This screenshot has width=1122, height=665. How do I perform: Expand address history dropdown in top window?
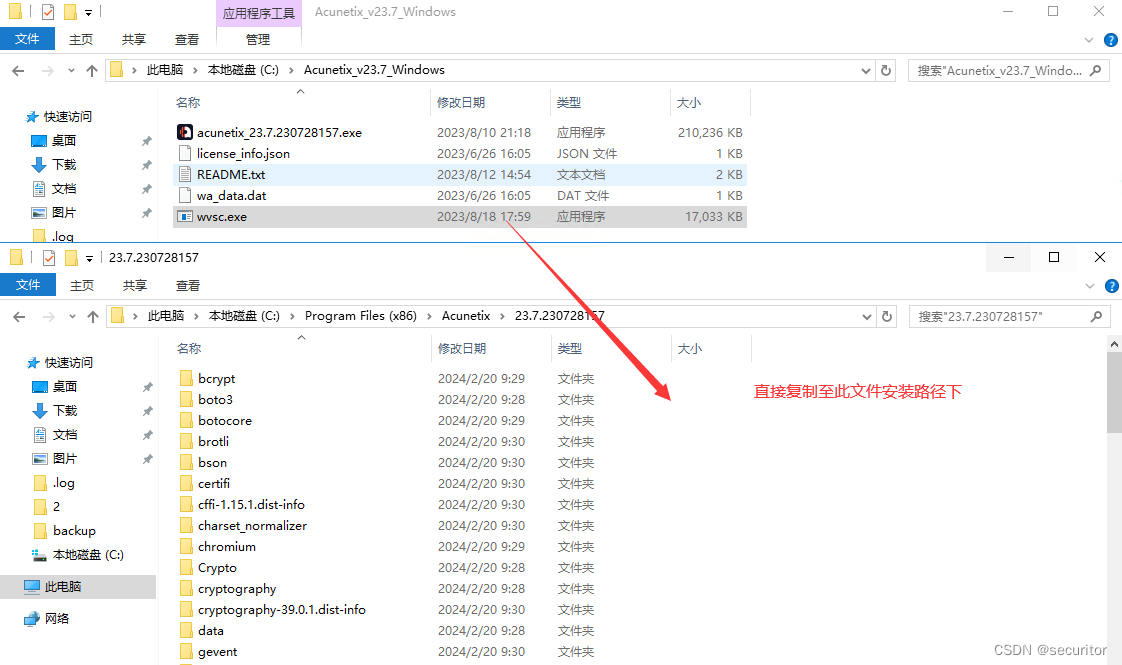pyautogui.click(x=866, y=71)
